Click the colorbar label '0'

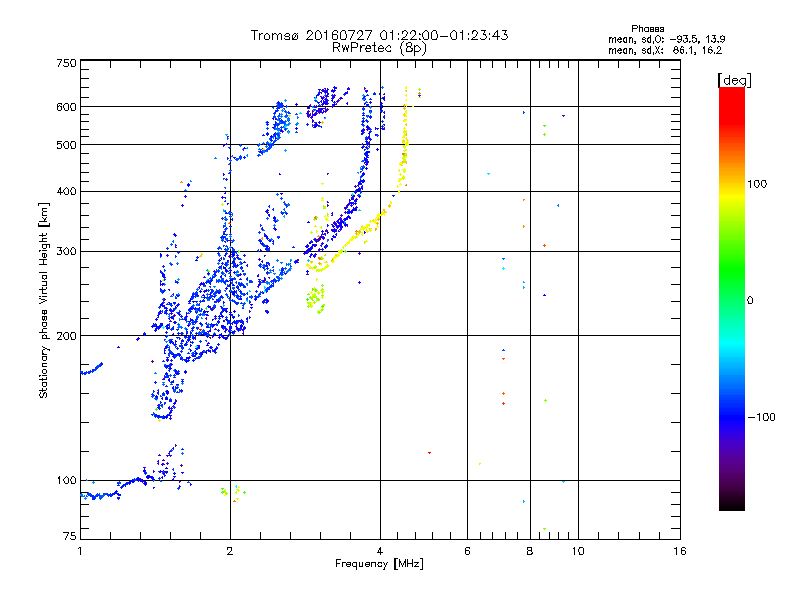pyautogui.click(x=750, y=301)
